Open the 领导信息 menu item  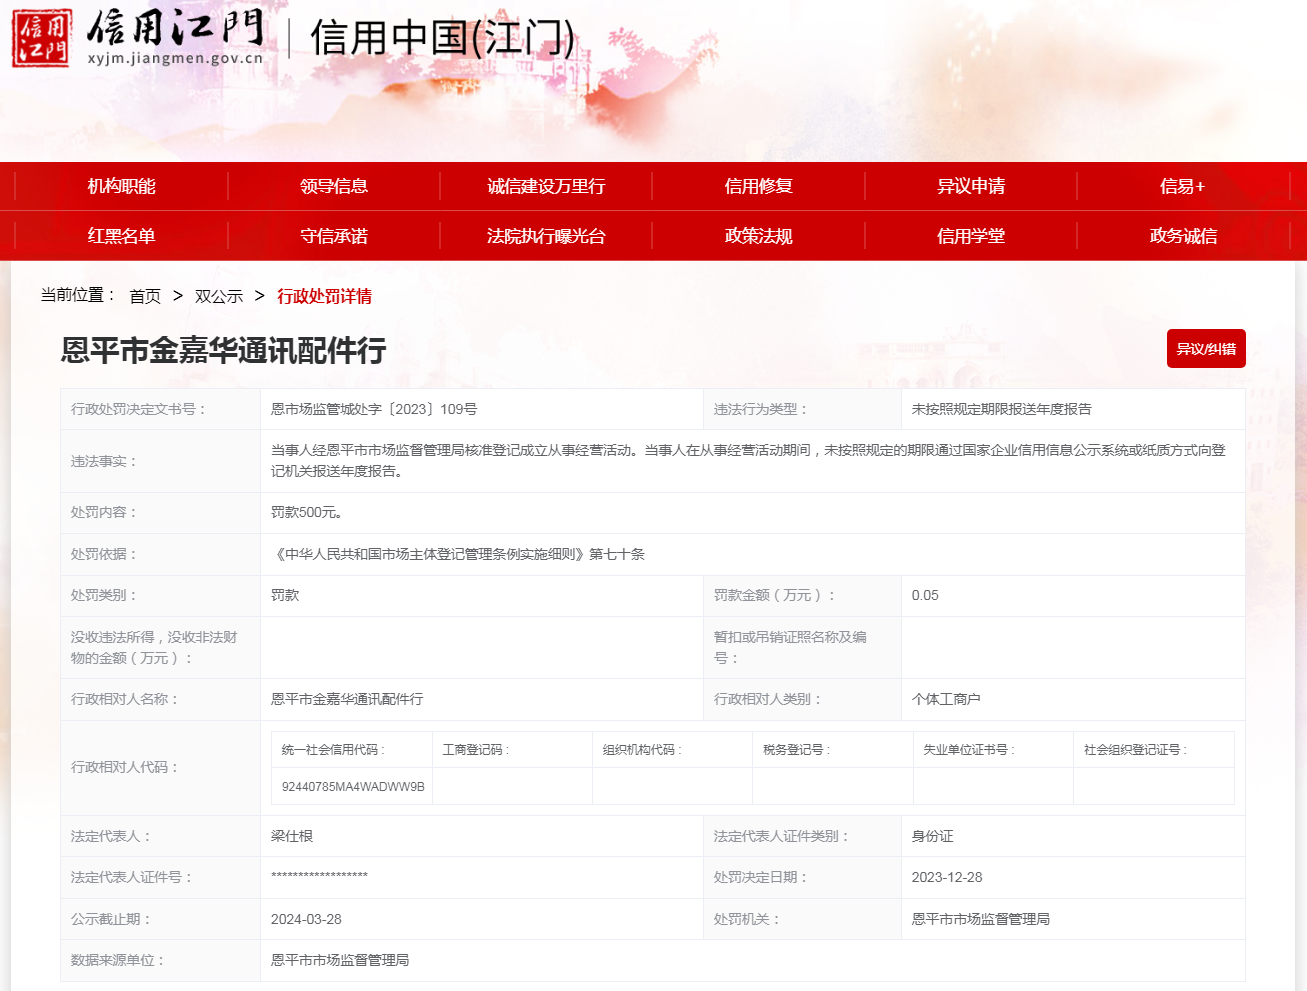pyautogui.click(x=334, y=186)
